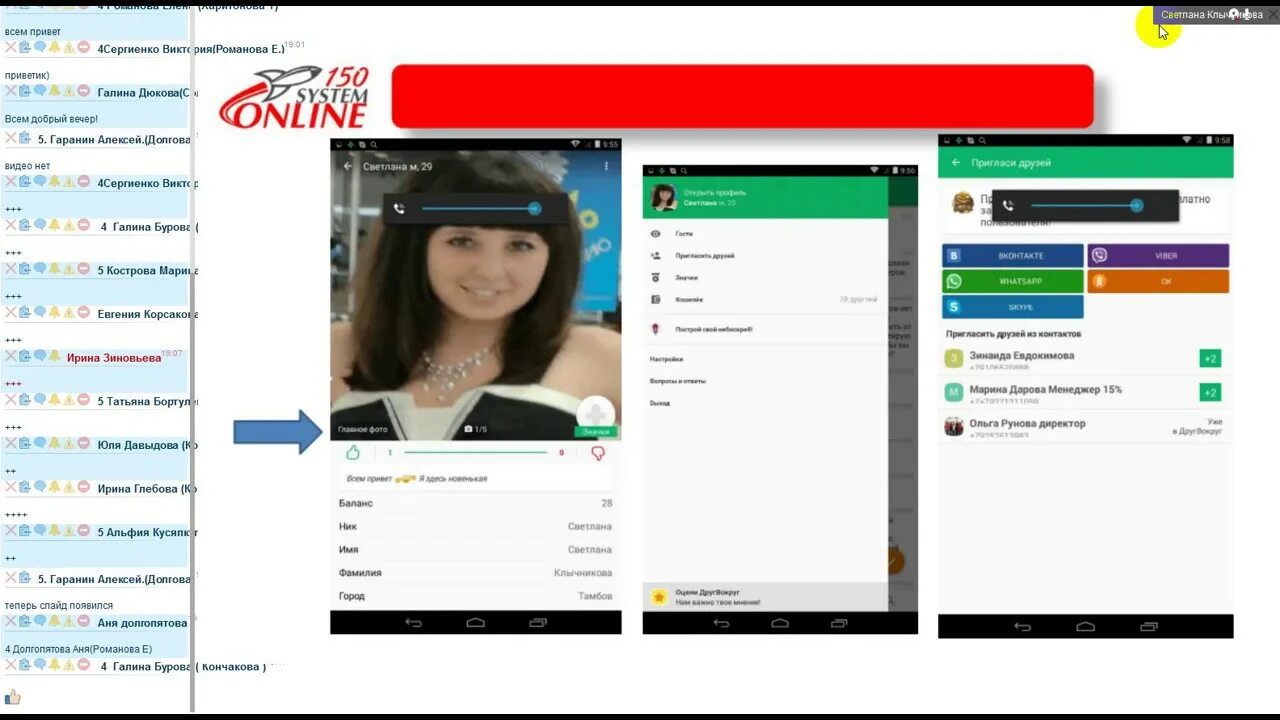Tap Android home button in middle phone
The width and height of the screenshot is (1280, 720).
click(x=780, y=623)
